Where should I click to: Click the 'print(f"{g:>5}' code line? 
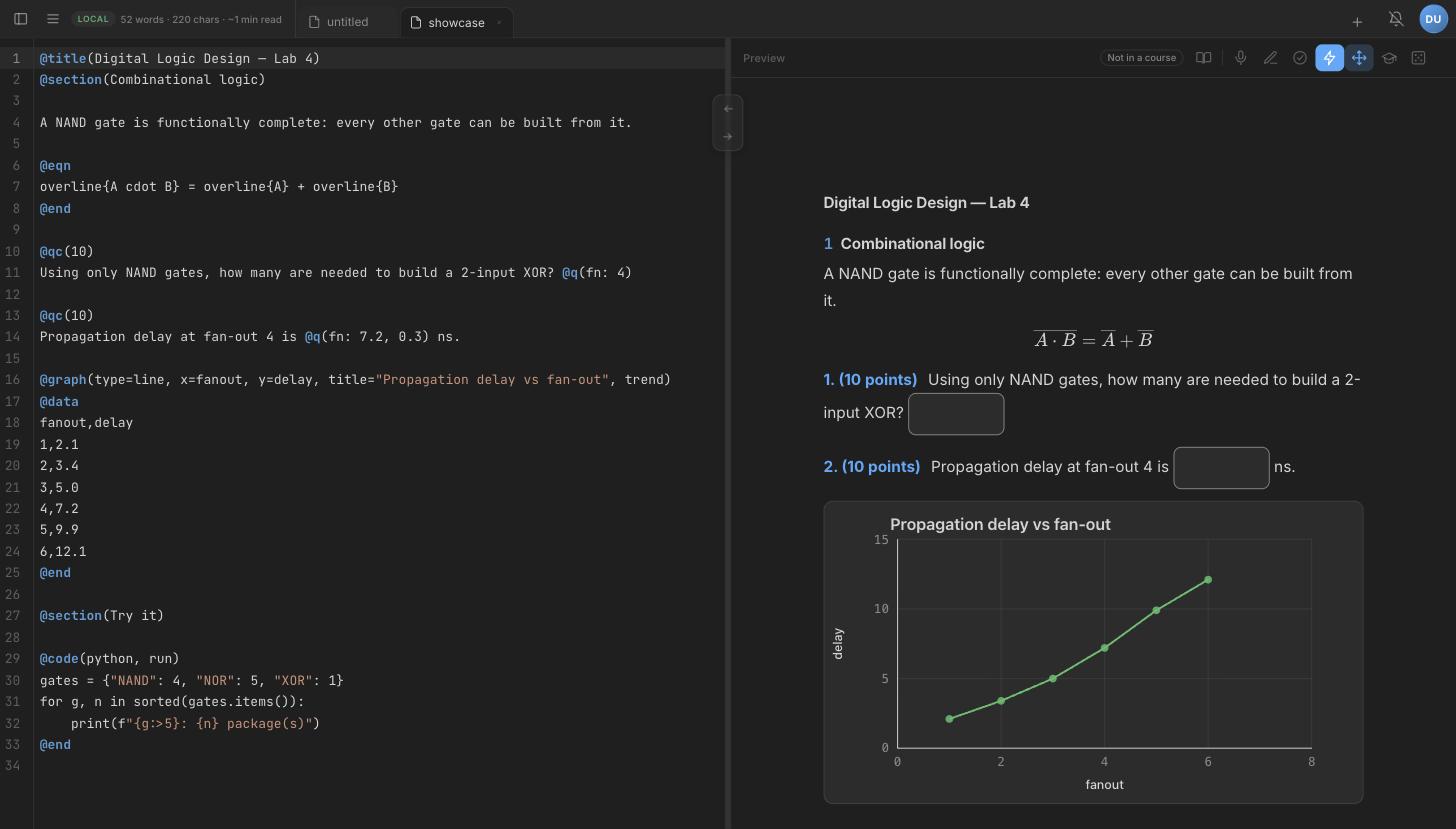(195, 723)
